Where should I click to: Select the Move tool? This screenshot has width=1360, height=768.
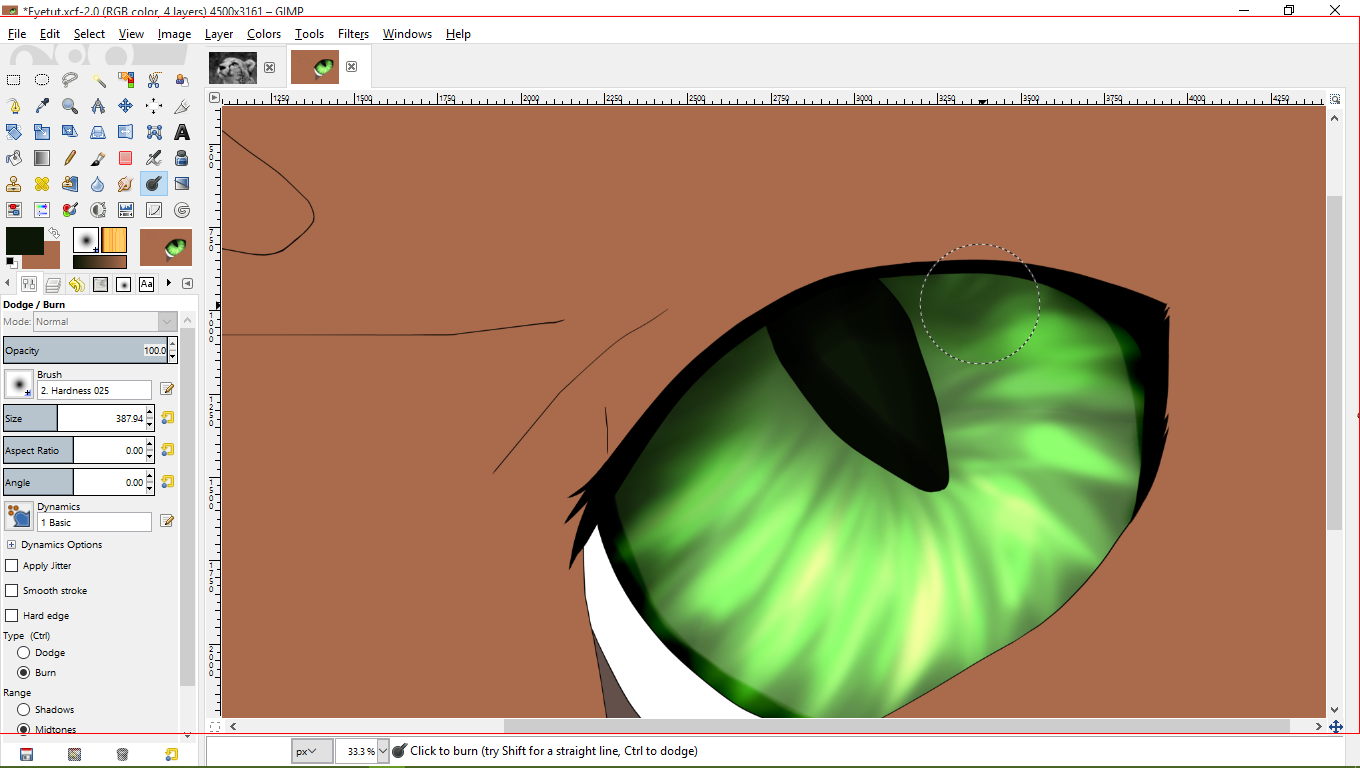click(x=126, y=106)
